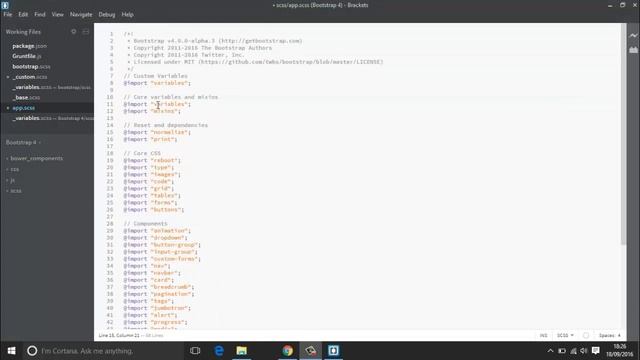Click the '// Core variables and mixins' comment
The height and width of the screenshot is (360, 640).
click(171, 97)
